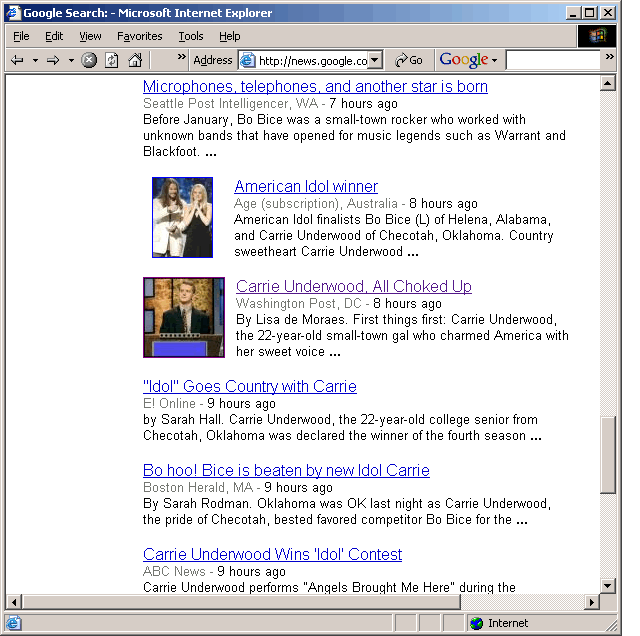Expand the hidden standard toolbar buttons chevron
Screen dimensions: 640x636
[182, 56]
